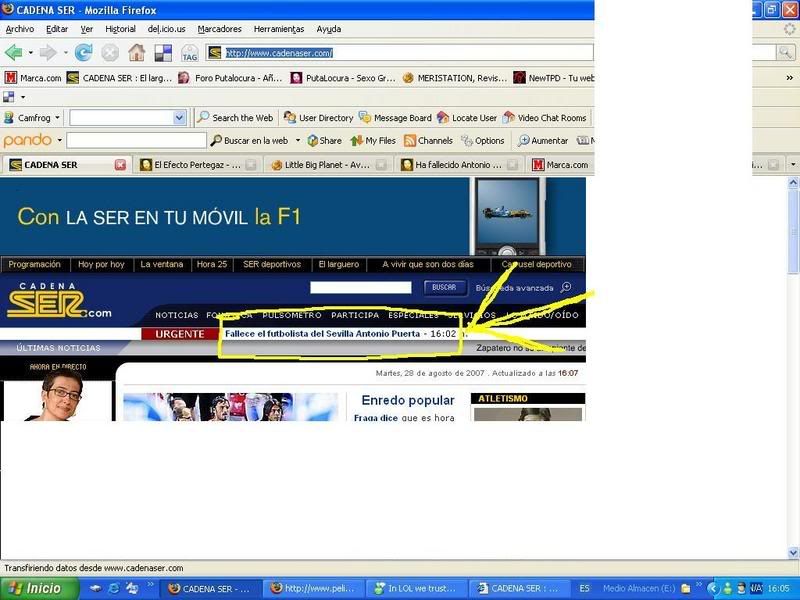This screenshot has height=600, width=800.
Task: Open the Herramientas menu
Action: tap(279, 29)
